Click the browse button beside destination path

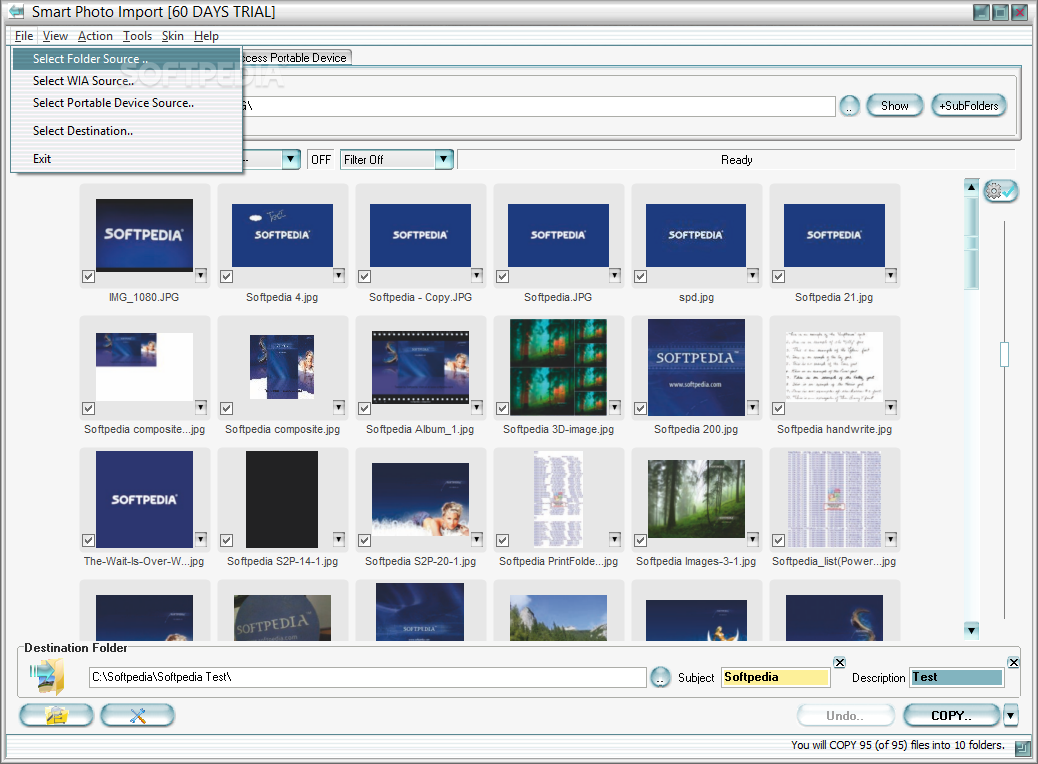click(660, 677)
